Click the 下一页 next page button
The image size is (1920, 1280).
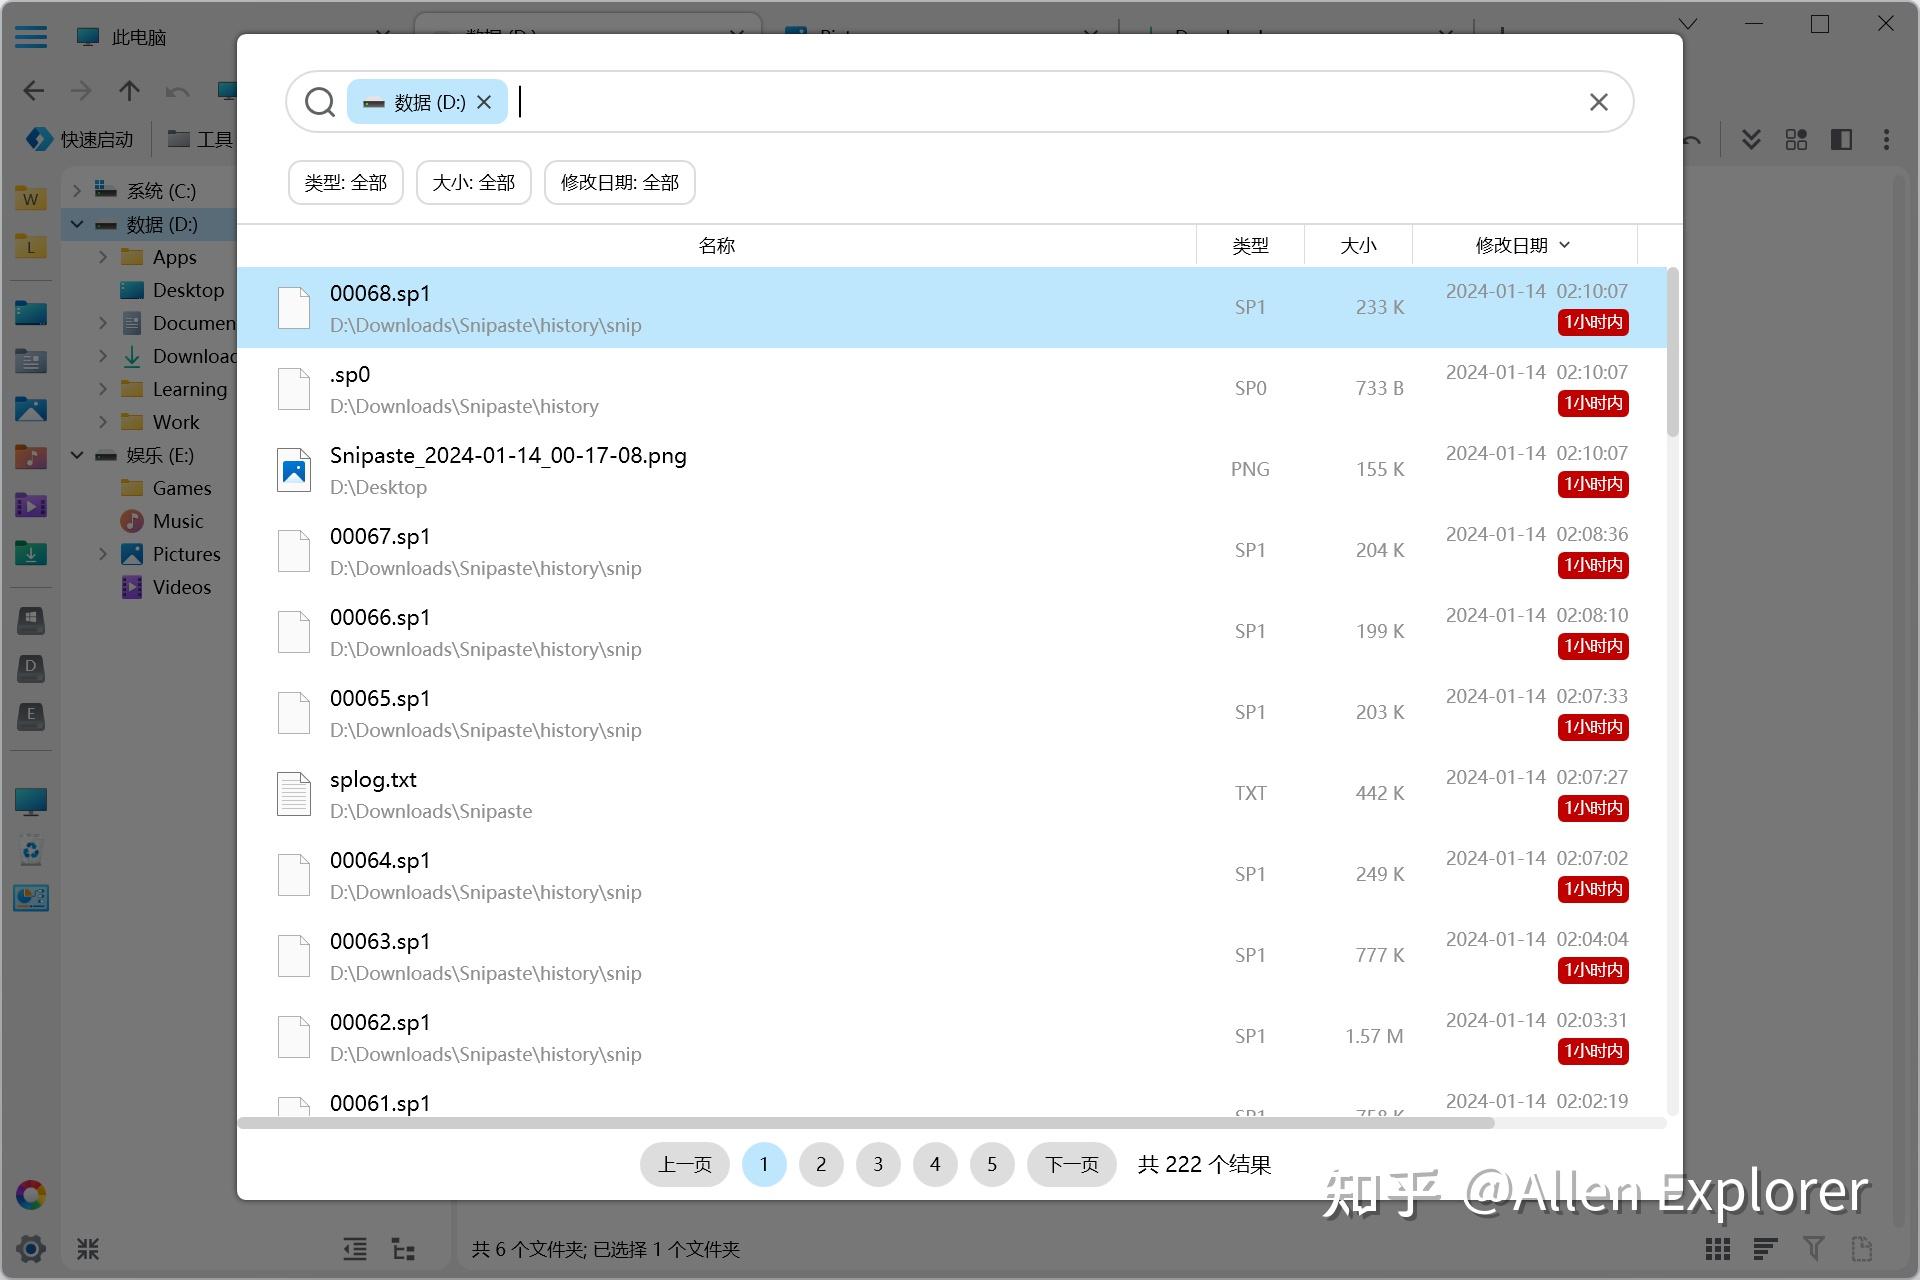click(1071, 1164)
